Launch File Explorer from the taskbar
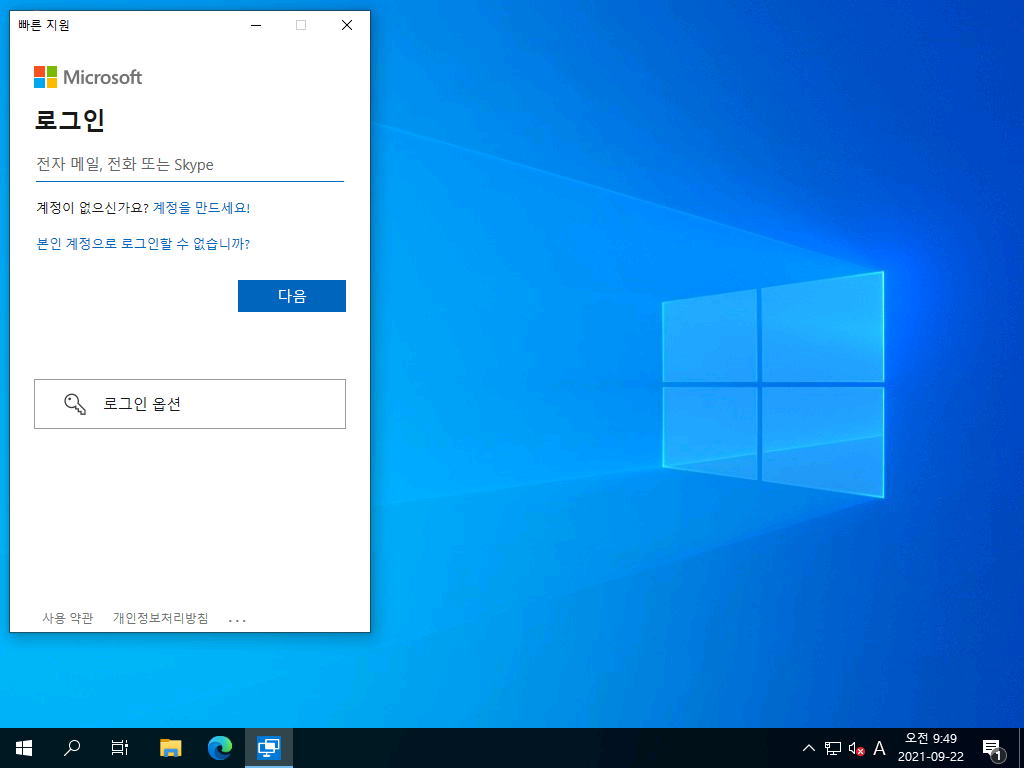This screenshot has height=768, width=1024. (x=171, y=748)
